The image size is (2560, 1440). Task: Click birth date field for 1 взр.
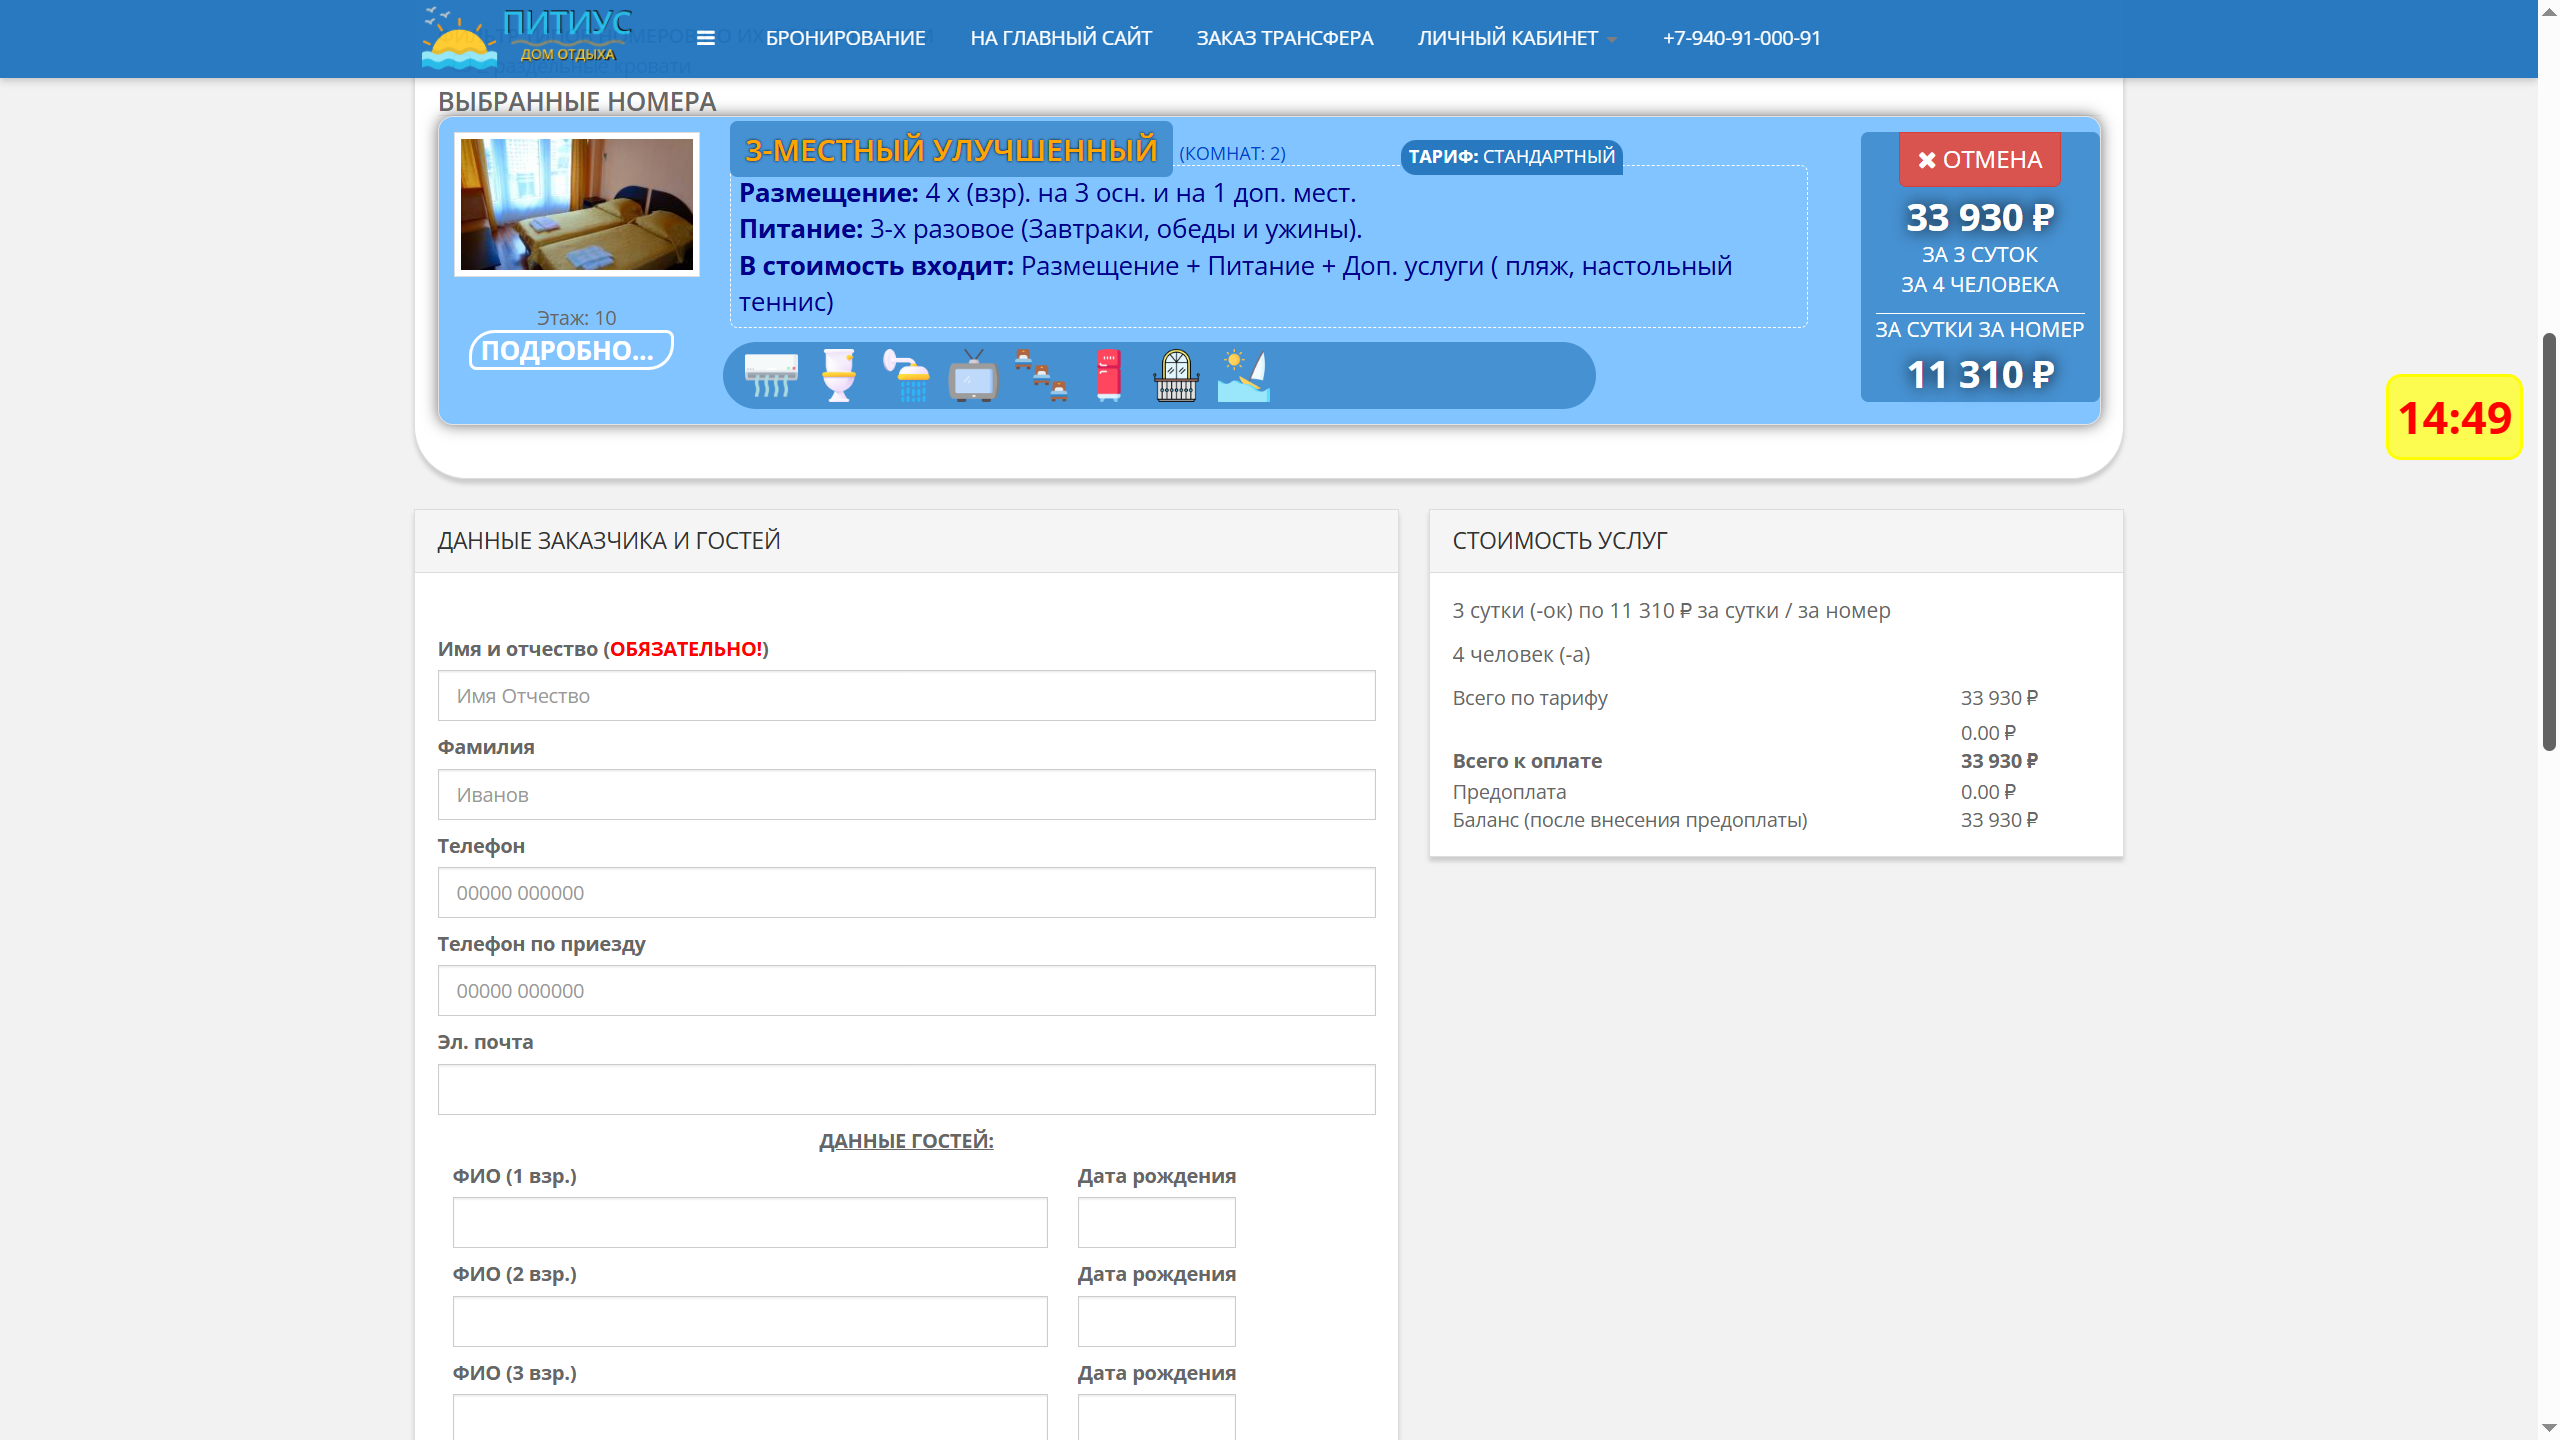pos(1156,1223)
